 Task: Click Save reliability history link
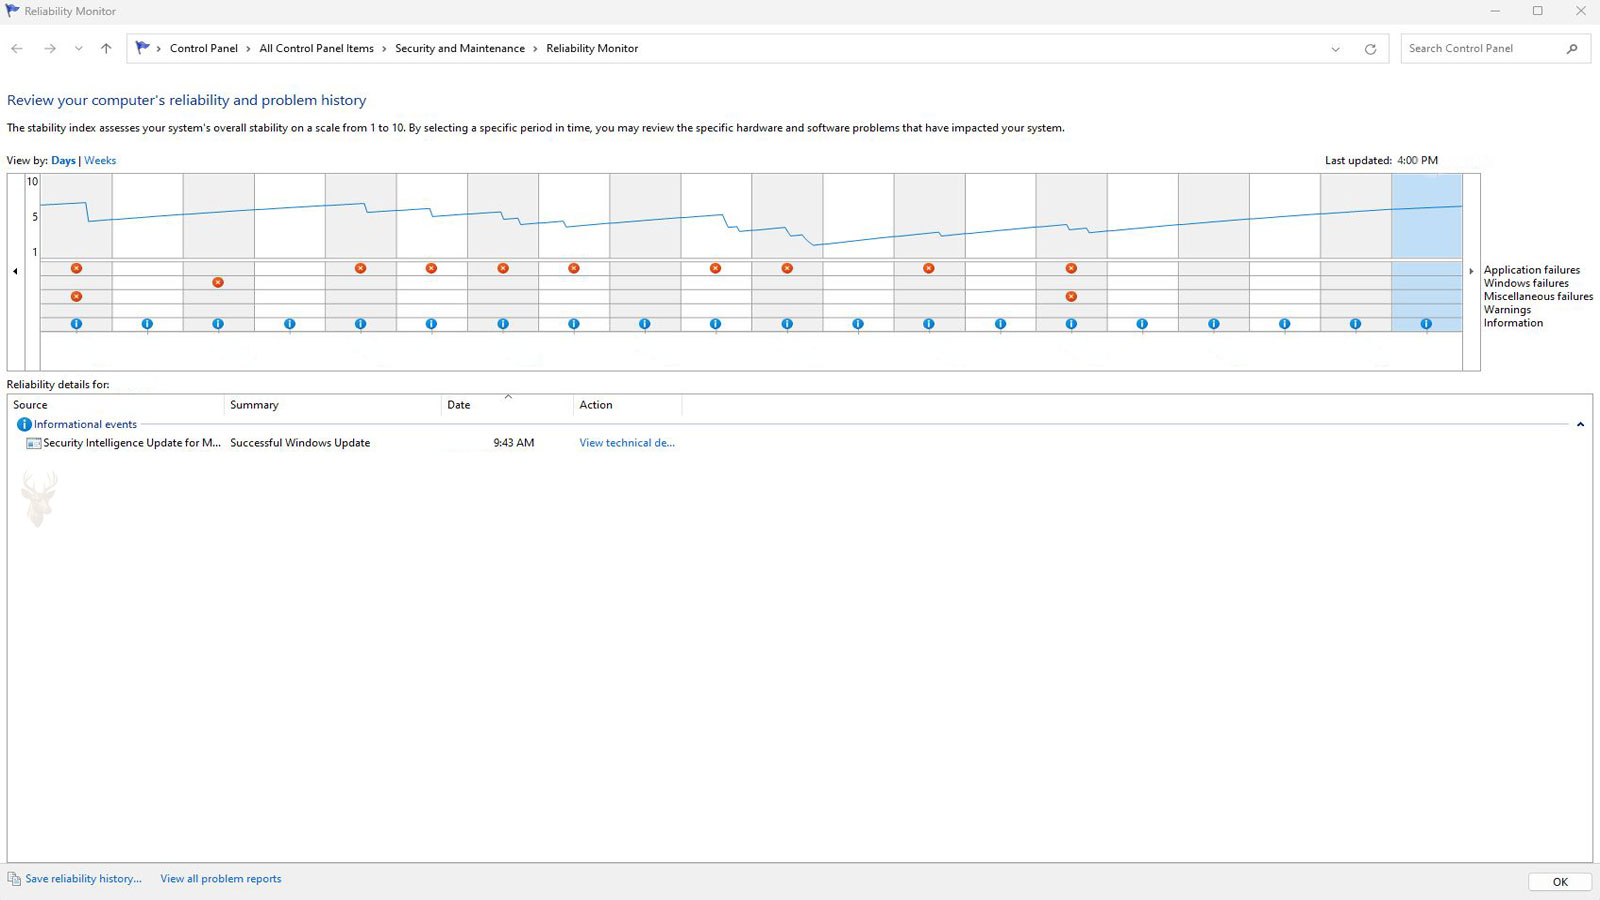[83, 879]
